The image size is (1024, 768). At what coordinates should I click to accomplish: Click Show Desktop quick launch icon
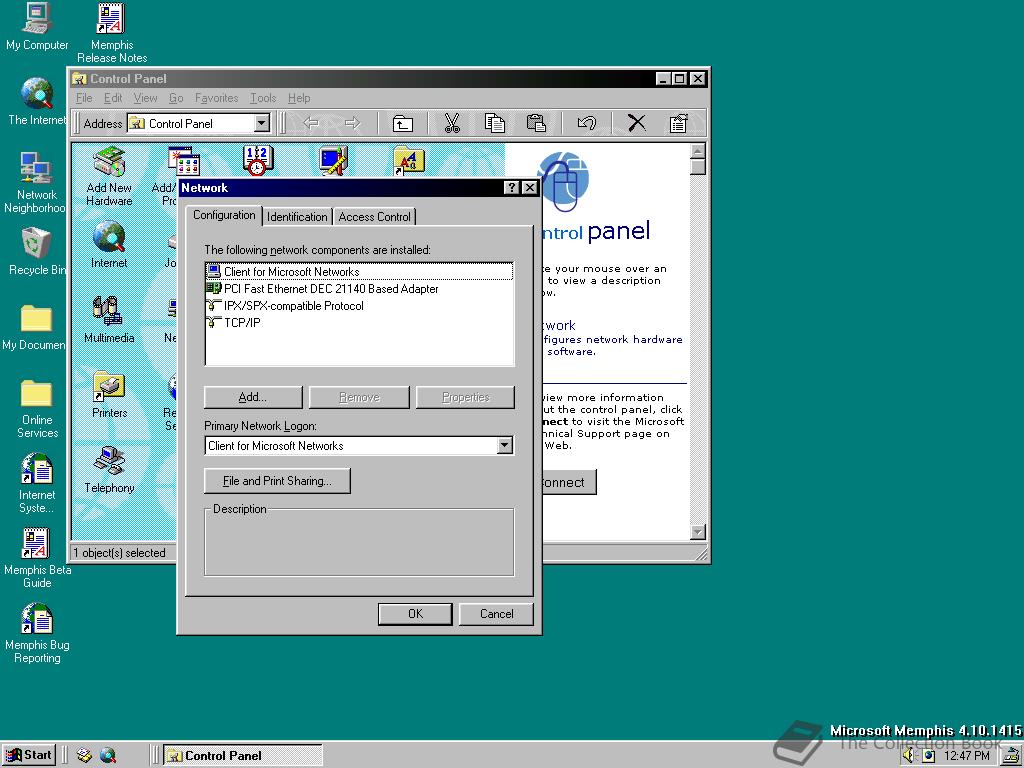[84, 756]
